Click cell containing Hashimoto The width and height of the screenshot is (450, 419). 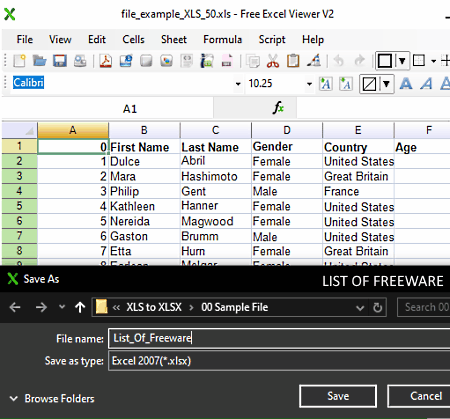(215, 176)
